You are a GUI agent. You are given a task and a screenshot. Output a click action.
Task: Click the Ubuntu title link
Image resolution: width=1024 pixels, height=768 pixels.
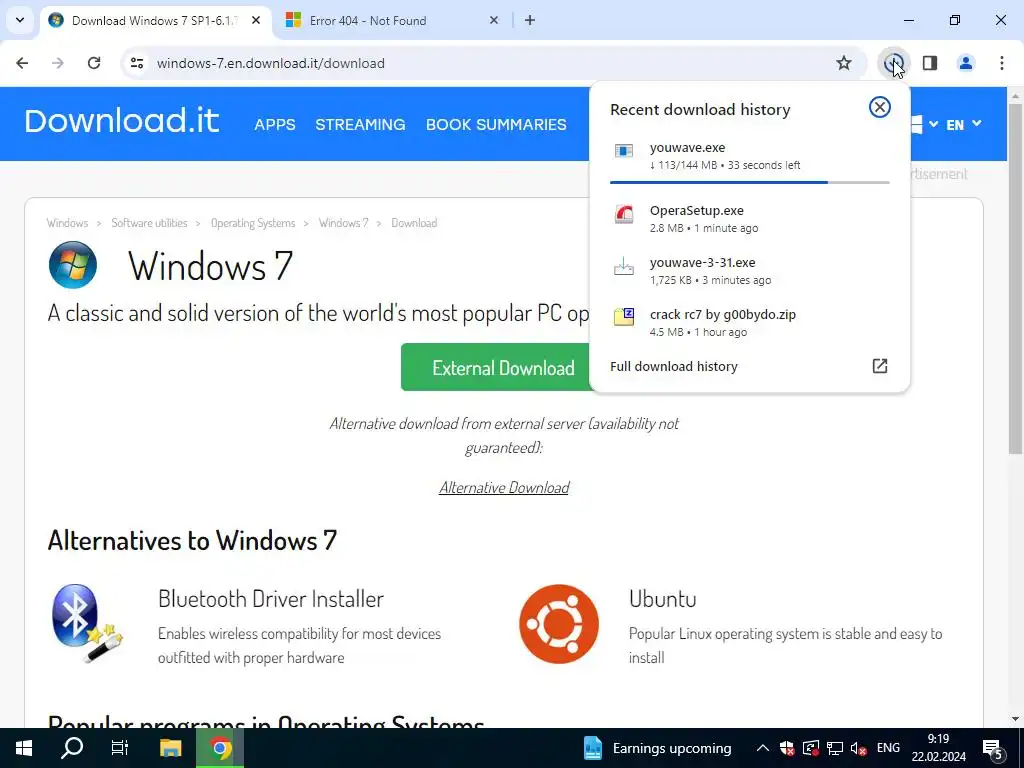(x=663, y=599)
